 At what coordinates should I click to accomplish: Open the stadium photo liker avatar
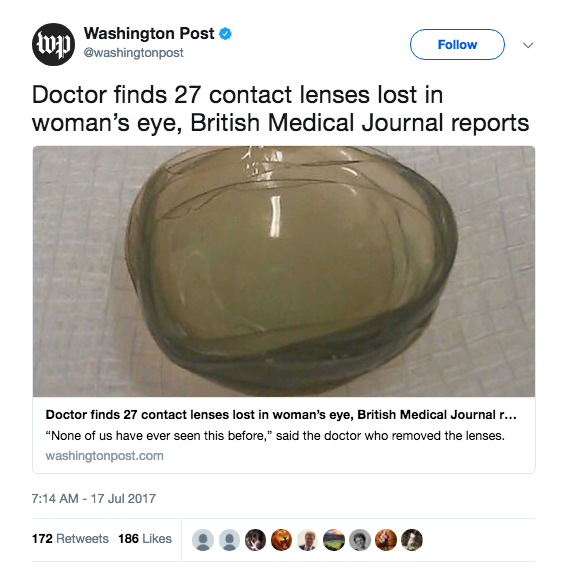click(334, 540)
